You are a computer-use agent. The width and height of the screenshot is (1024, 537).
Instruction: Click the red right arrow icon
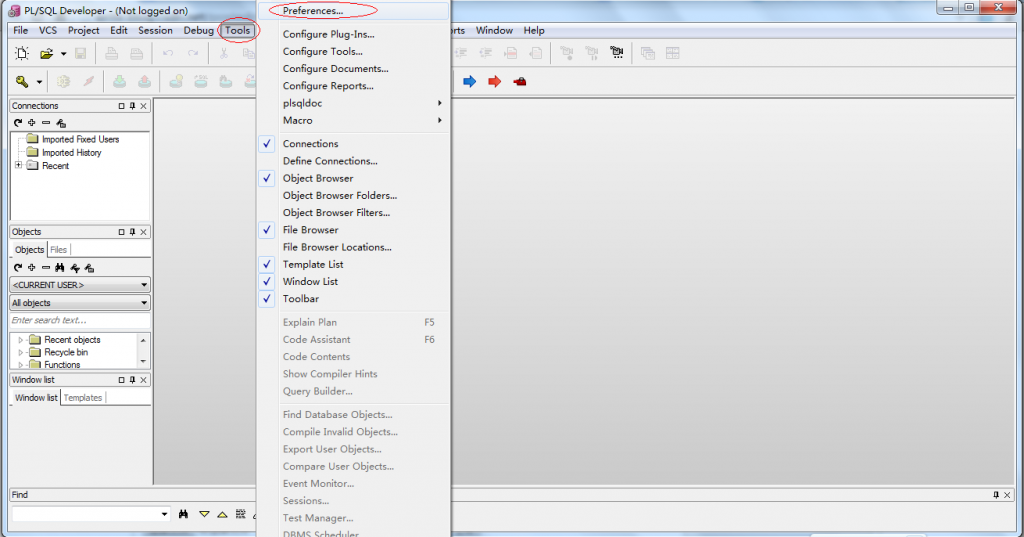pos(494,82)
